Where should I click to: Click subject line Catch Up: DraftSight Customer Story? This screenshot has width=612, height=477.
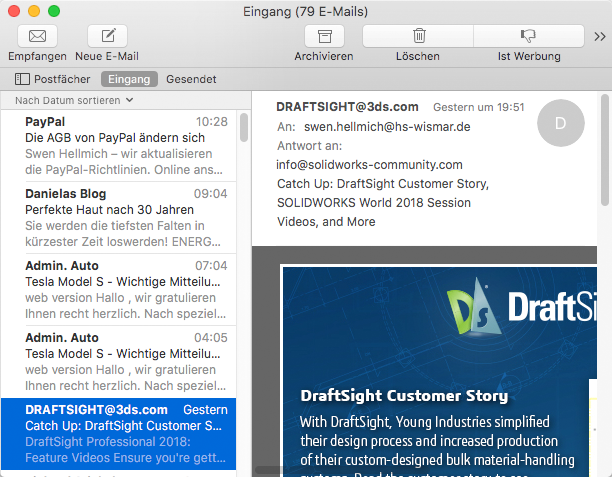(382, 203)
